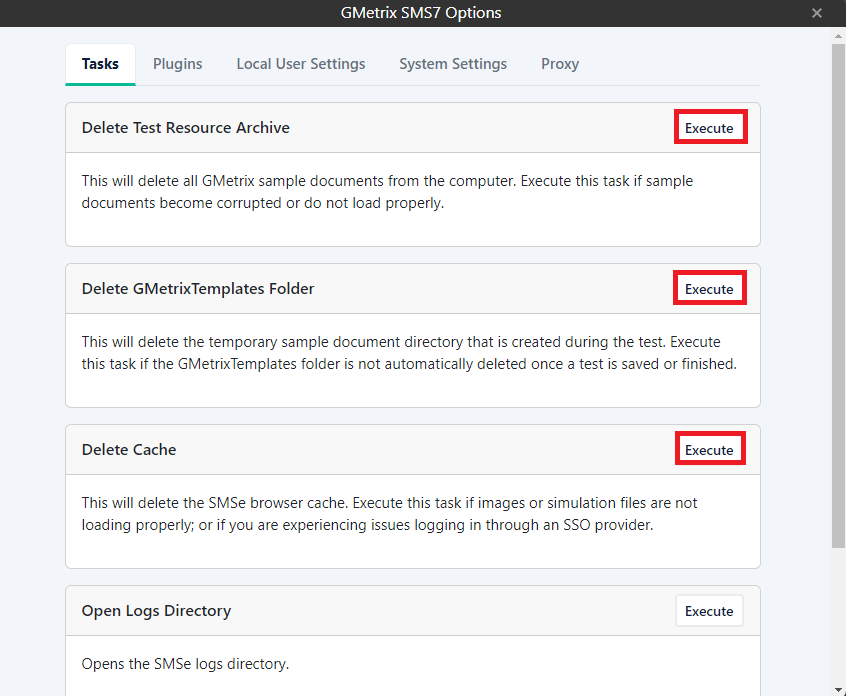This screenshot has height=696, width=846.
Task: Close the GMetrix SMS7 Options window
Action: 817,13
